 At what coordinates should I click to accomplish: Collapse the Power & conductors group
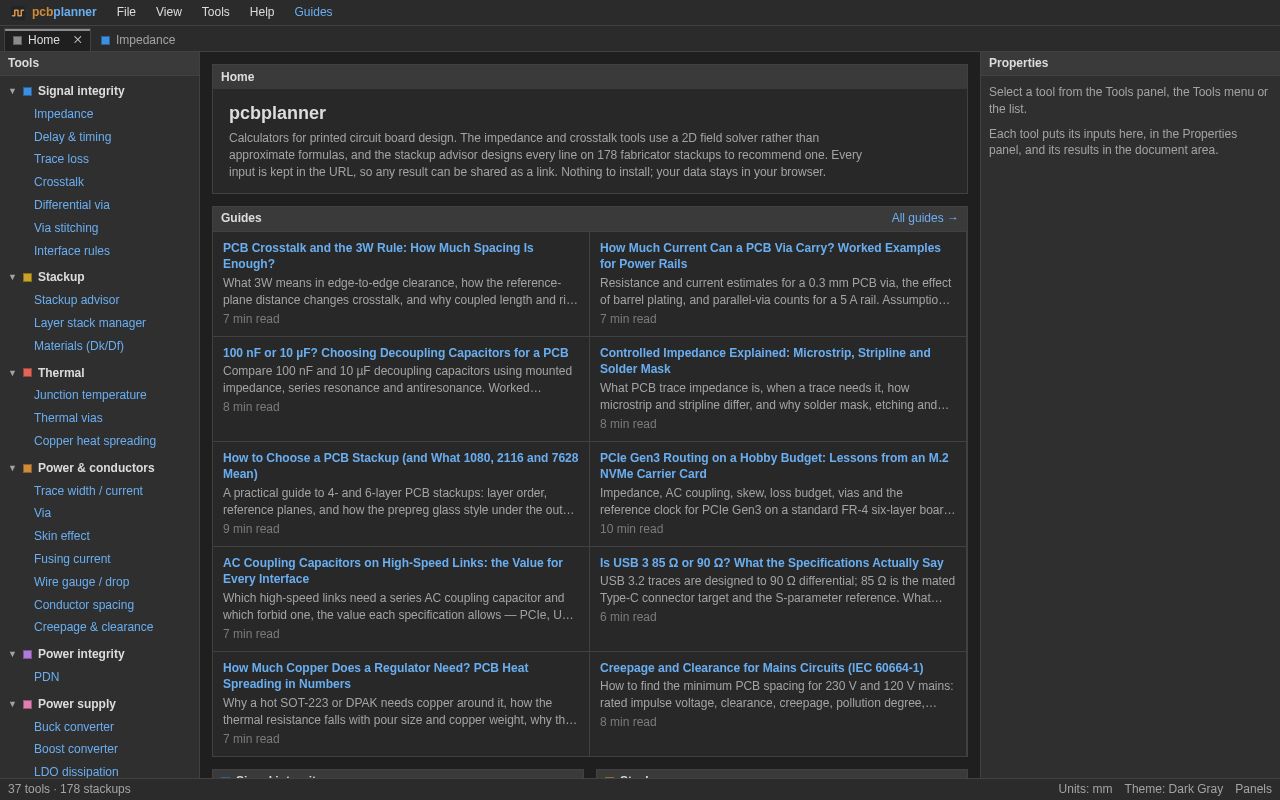coord(13,468)
